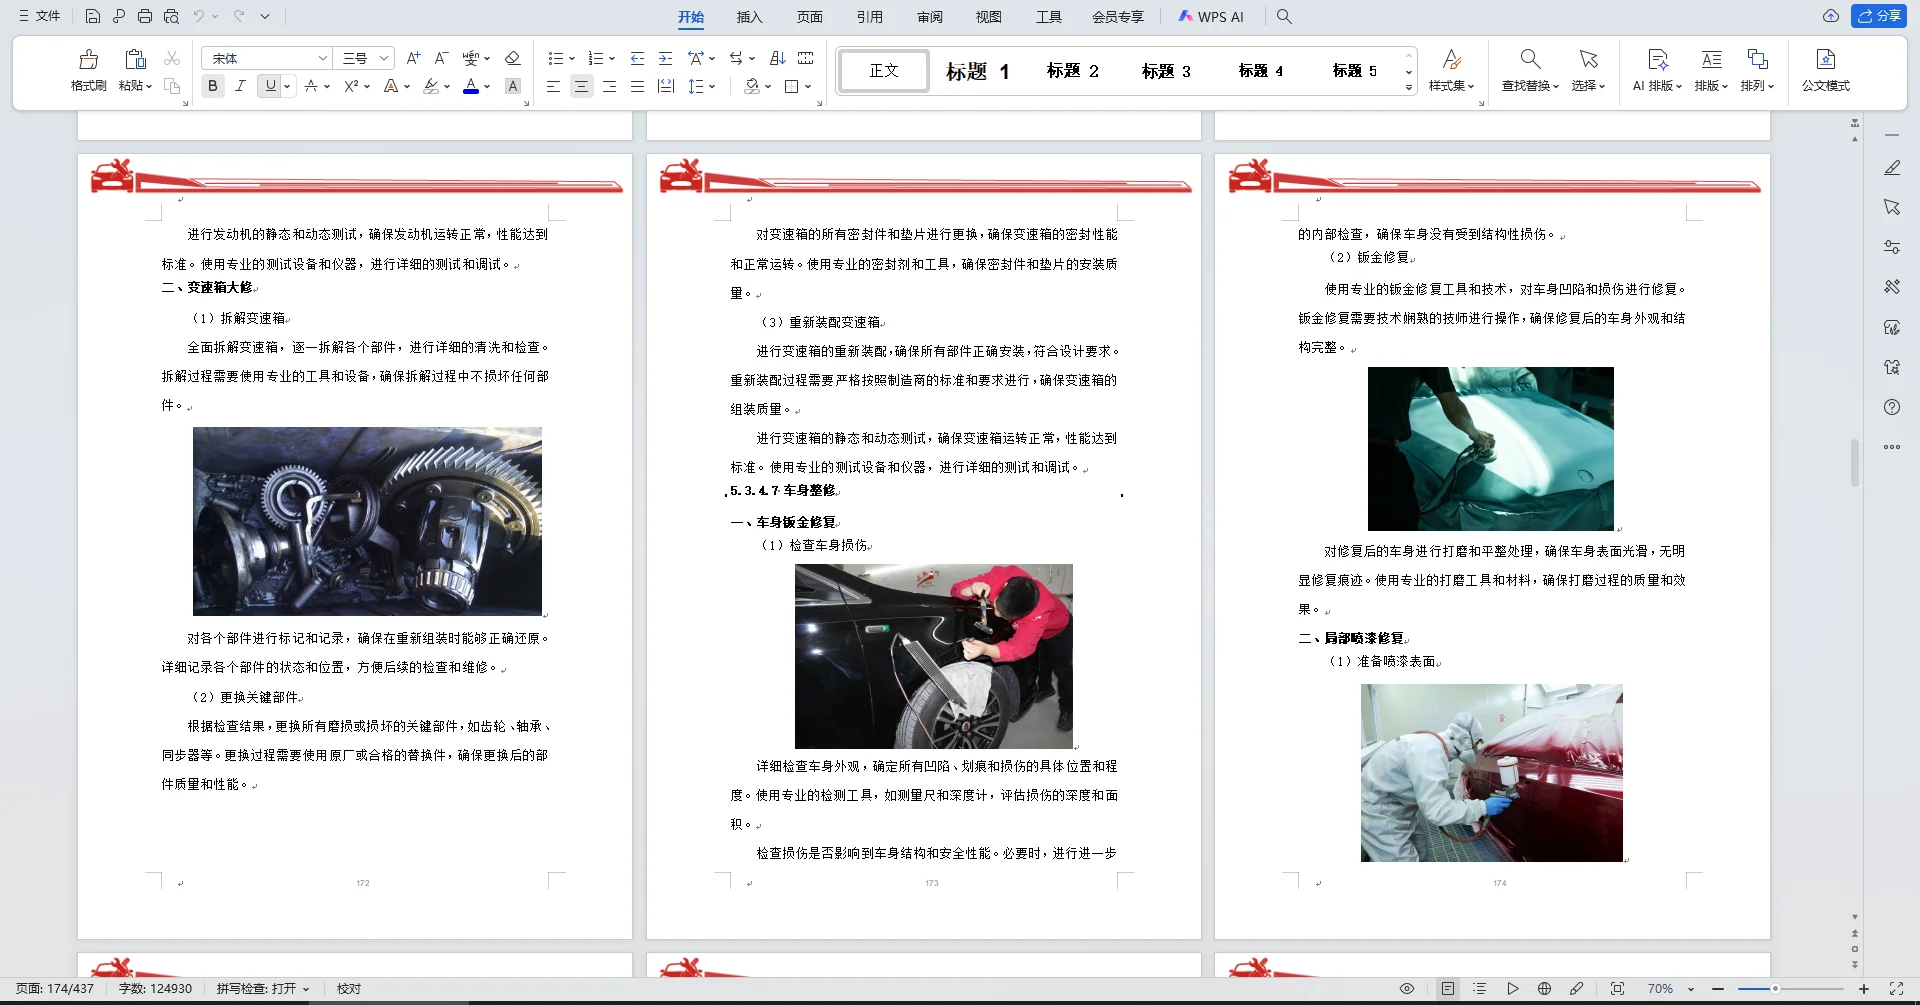This screenshot has height=1005, width=1920.
Task: Switch to the 插入 ribbon tab
Action: click(750, 17)
